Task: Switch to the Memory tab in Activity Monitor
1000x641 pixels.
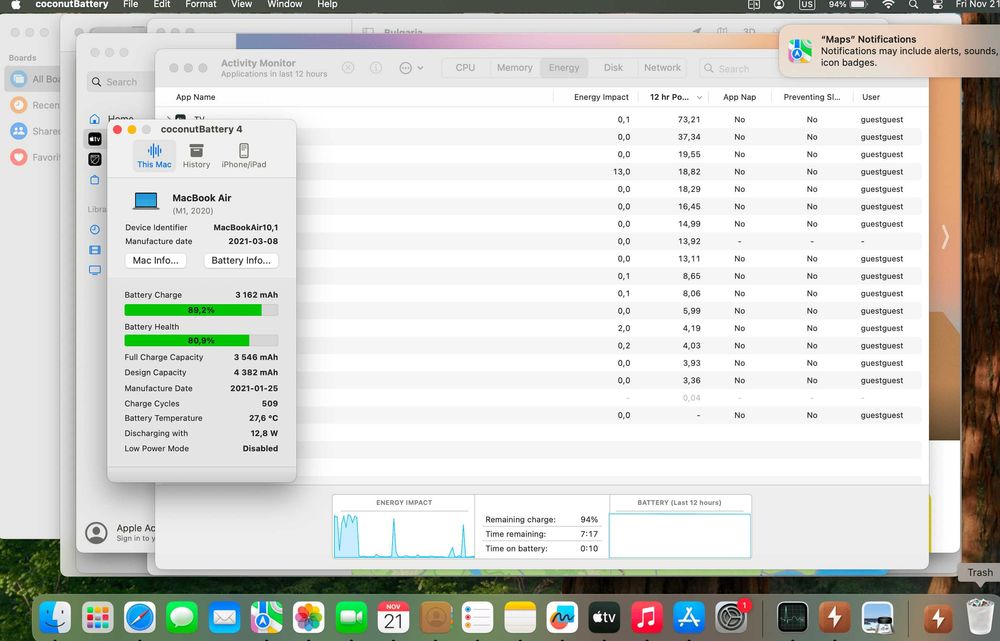Action: pyautogui.click(x=514, y=68)
